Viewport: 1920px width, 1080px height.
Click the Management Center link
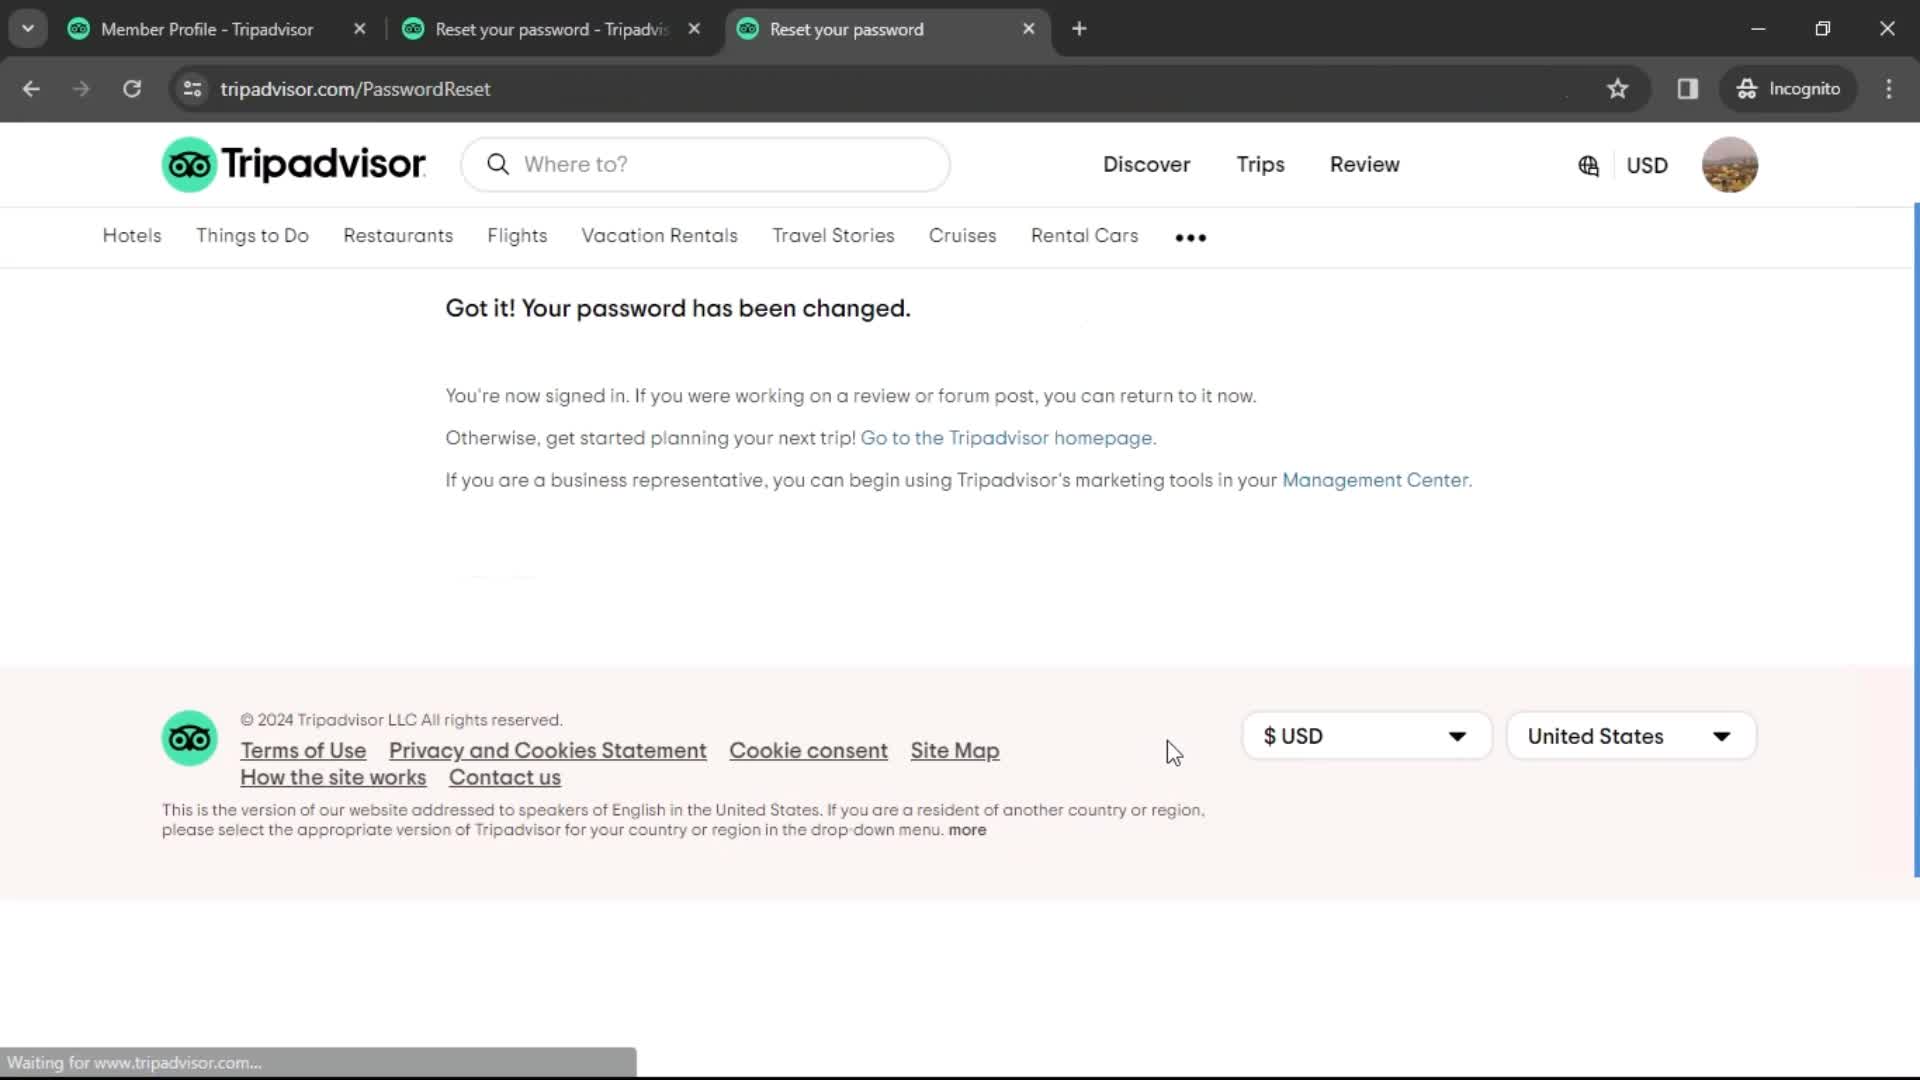(1375, 480)
